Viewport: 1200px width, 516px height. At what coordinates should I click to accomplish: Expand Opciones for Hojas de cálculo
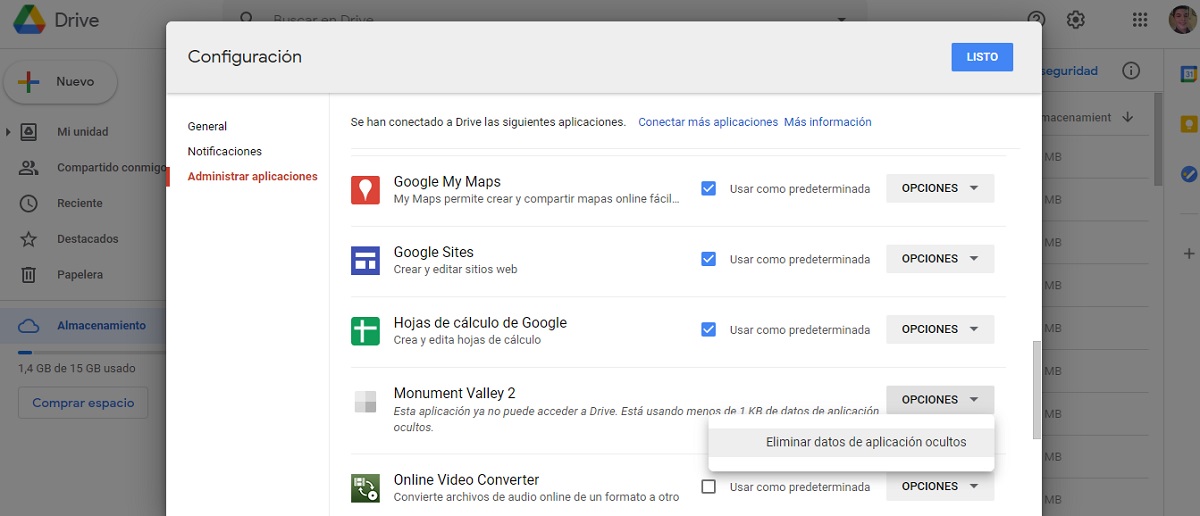pos(939,329)
